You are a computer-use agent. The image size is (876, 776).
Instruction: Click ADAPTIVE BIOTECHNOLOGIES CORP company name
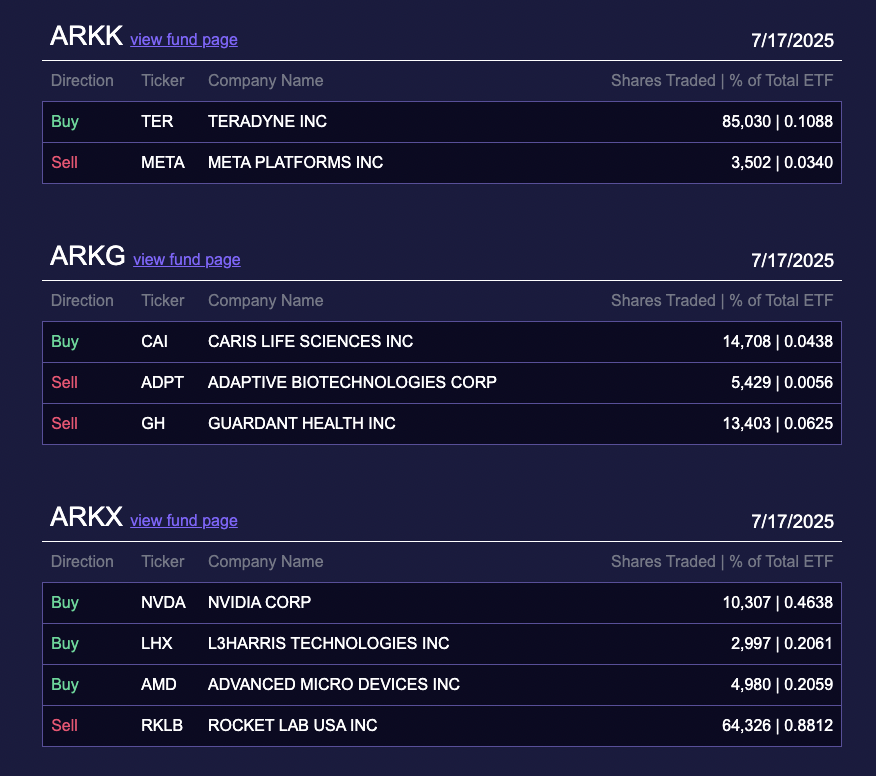click(353, 382)
